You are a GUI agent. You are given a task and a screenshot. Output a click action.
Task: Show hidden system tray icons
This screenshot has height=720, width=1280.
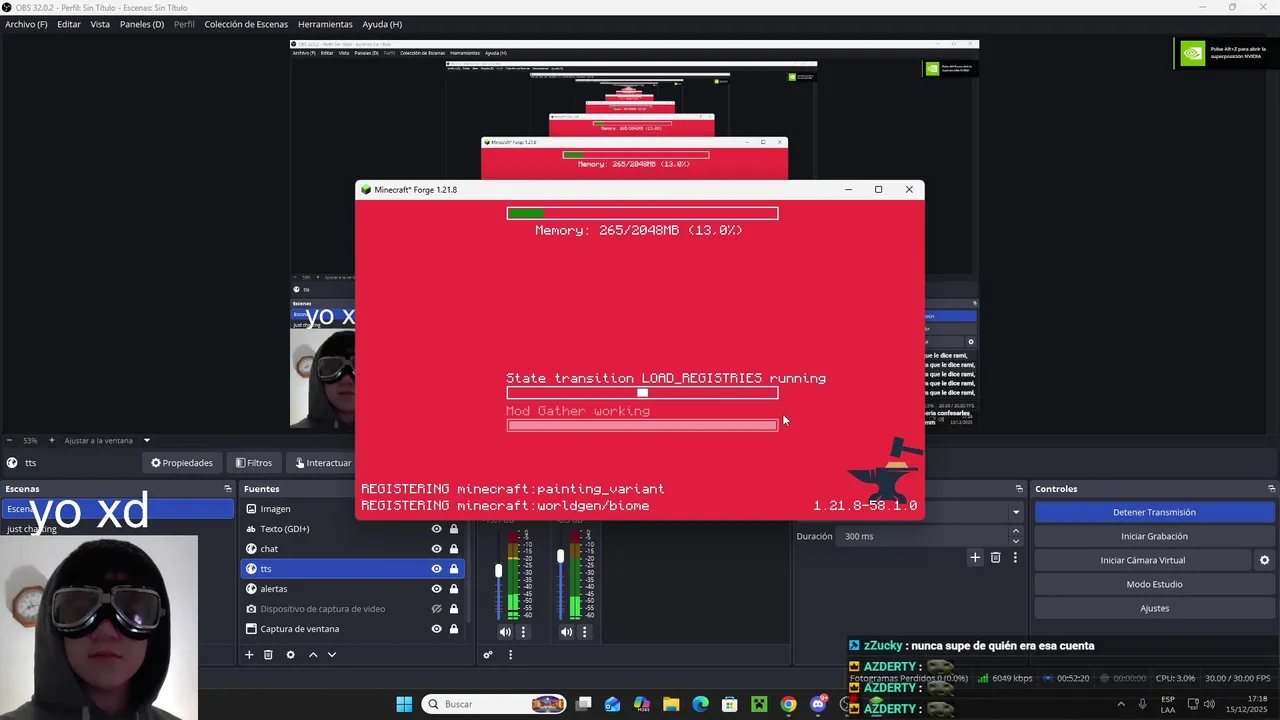[1120, 704]
